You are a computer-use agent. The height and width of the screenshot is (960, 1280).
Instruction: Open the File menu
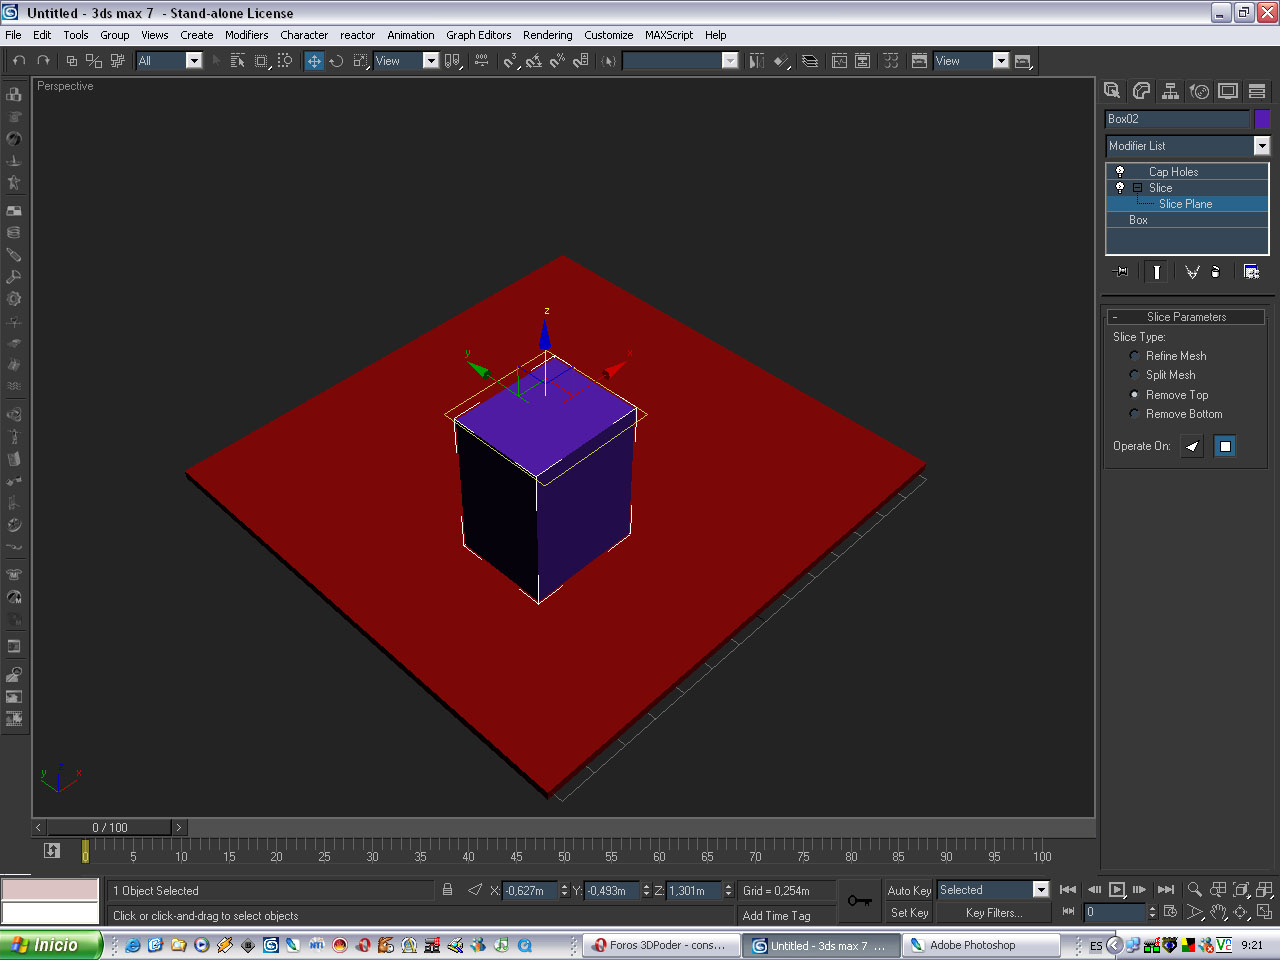tap(13, 35)
